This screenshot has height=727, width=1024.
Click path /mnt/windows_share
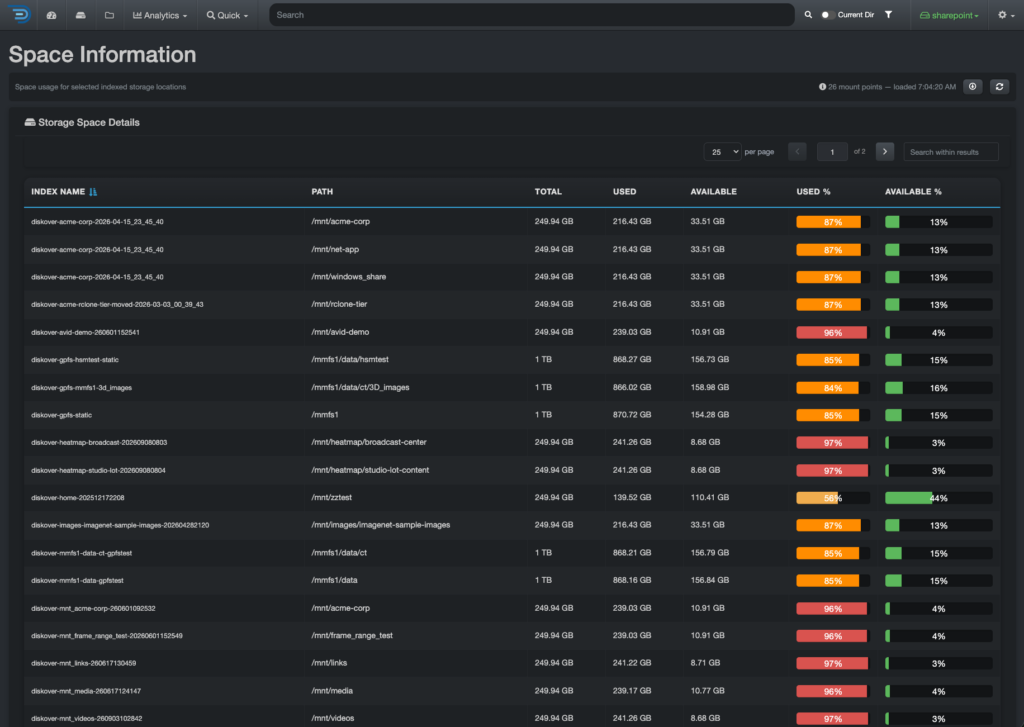[x=349, y=277]
